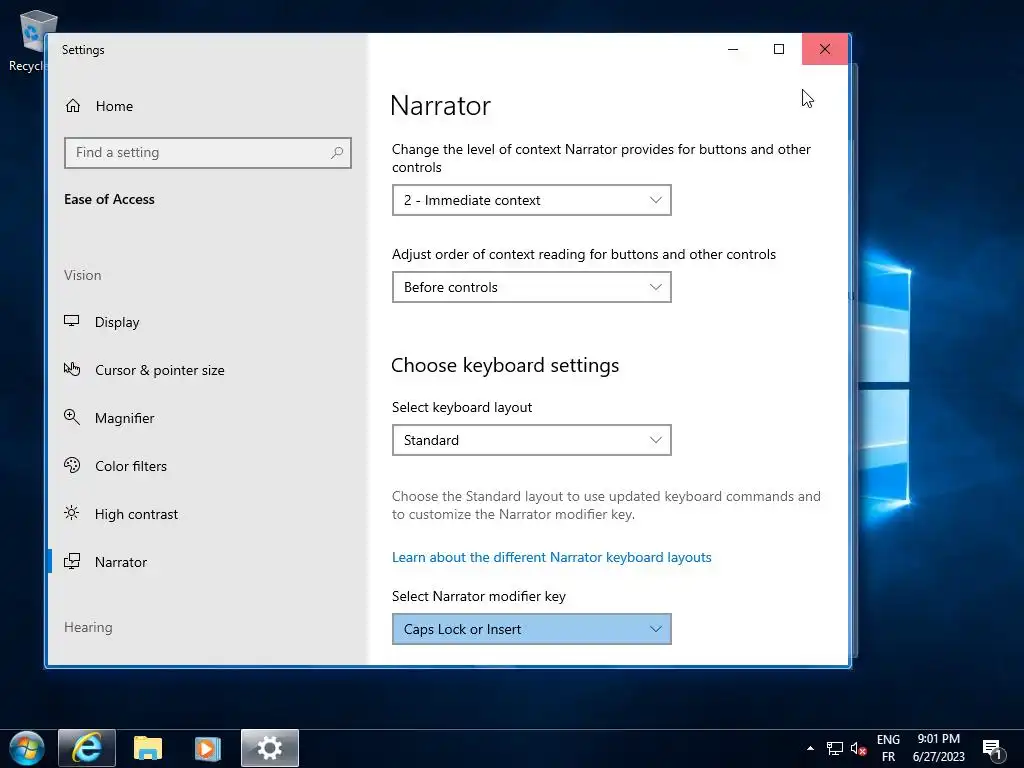
Task: Open the Standard keyboard layout dropdown
Action: (532, 440)
